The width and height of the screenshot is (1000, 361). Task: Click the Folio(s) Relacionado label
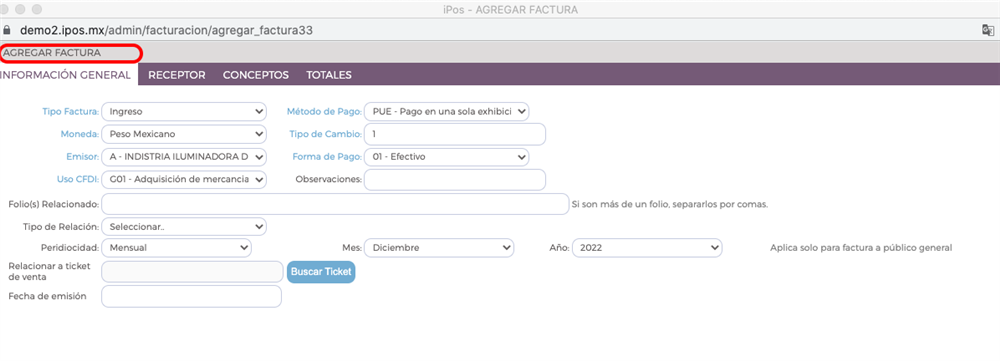pyautogui.click(x=54, y=205)
